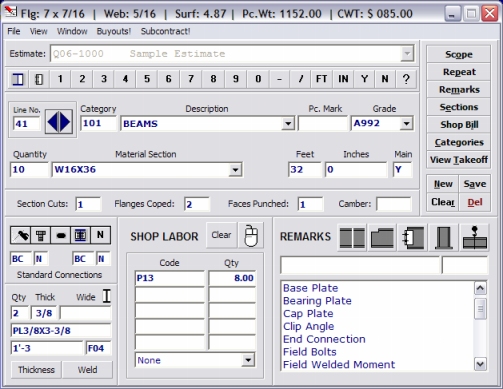Click the Shop Bill button

point(459,125)
